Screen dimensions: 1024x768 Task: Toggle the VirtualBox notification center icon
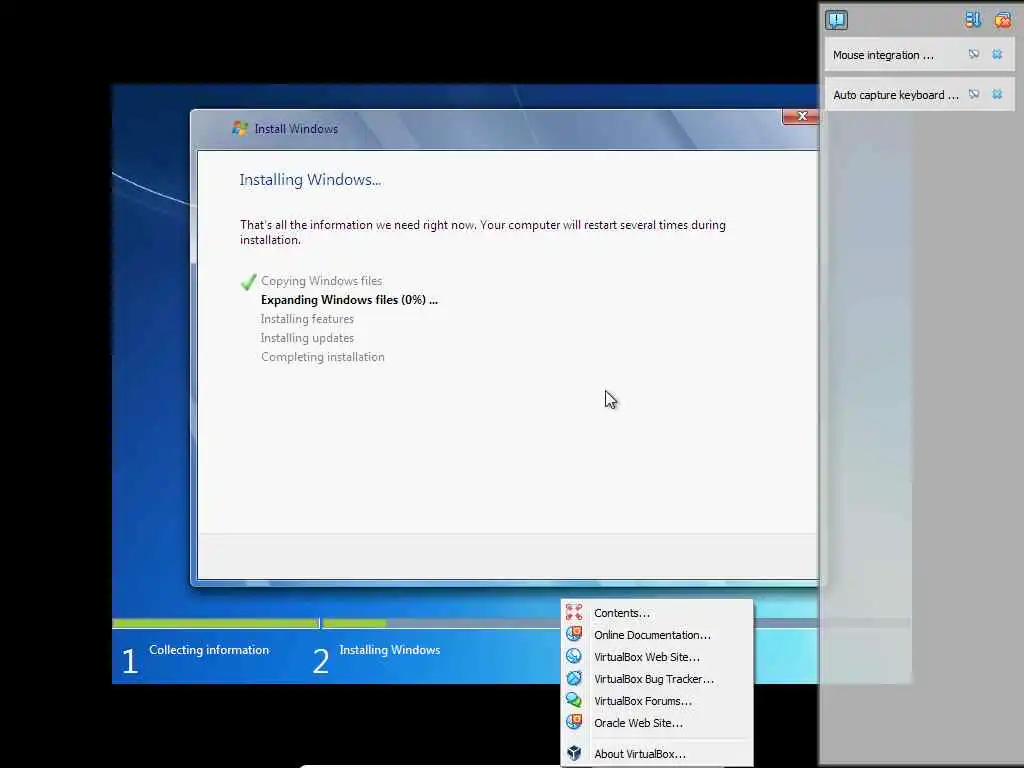pos(836,20)
